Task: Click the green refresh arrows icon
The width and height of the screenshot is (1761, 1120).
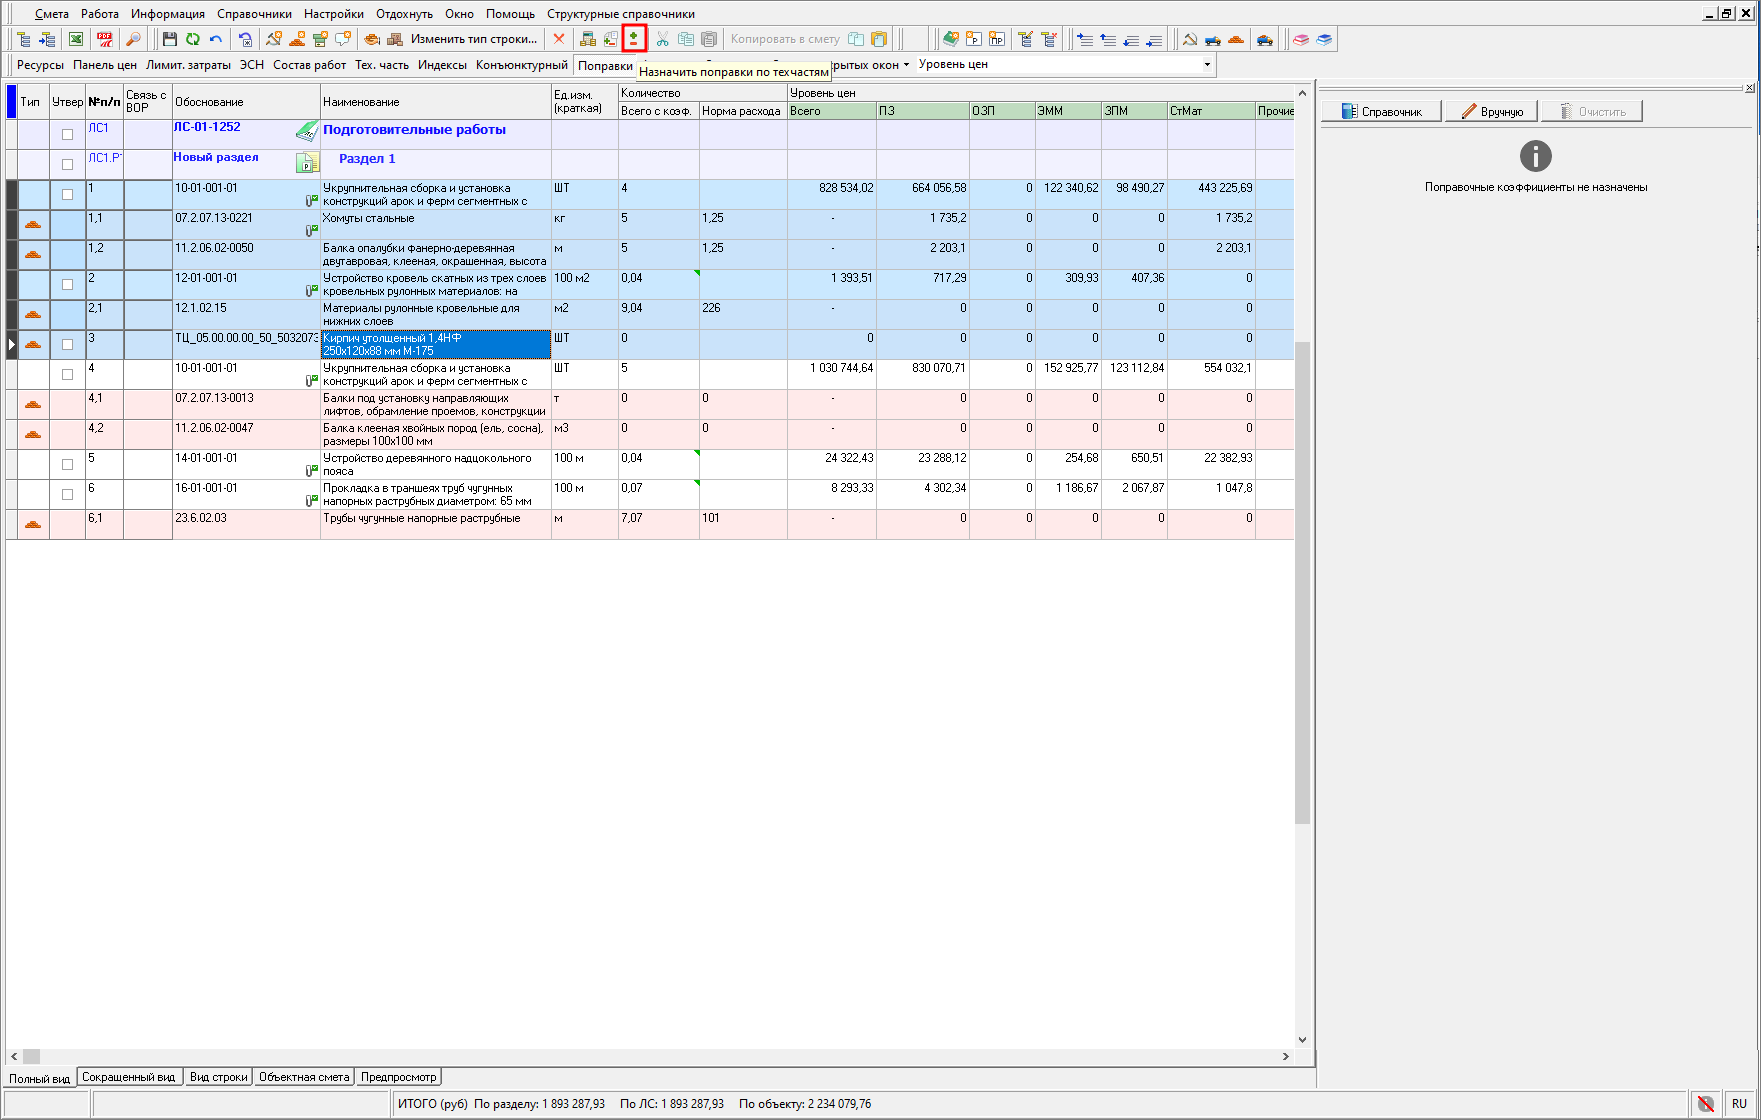Action: pyautogui.click(x=193, y=39)
